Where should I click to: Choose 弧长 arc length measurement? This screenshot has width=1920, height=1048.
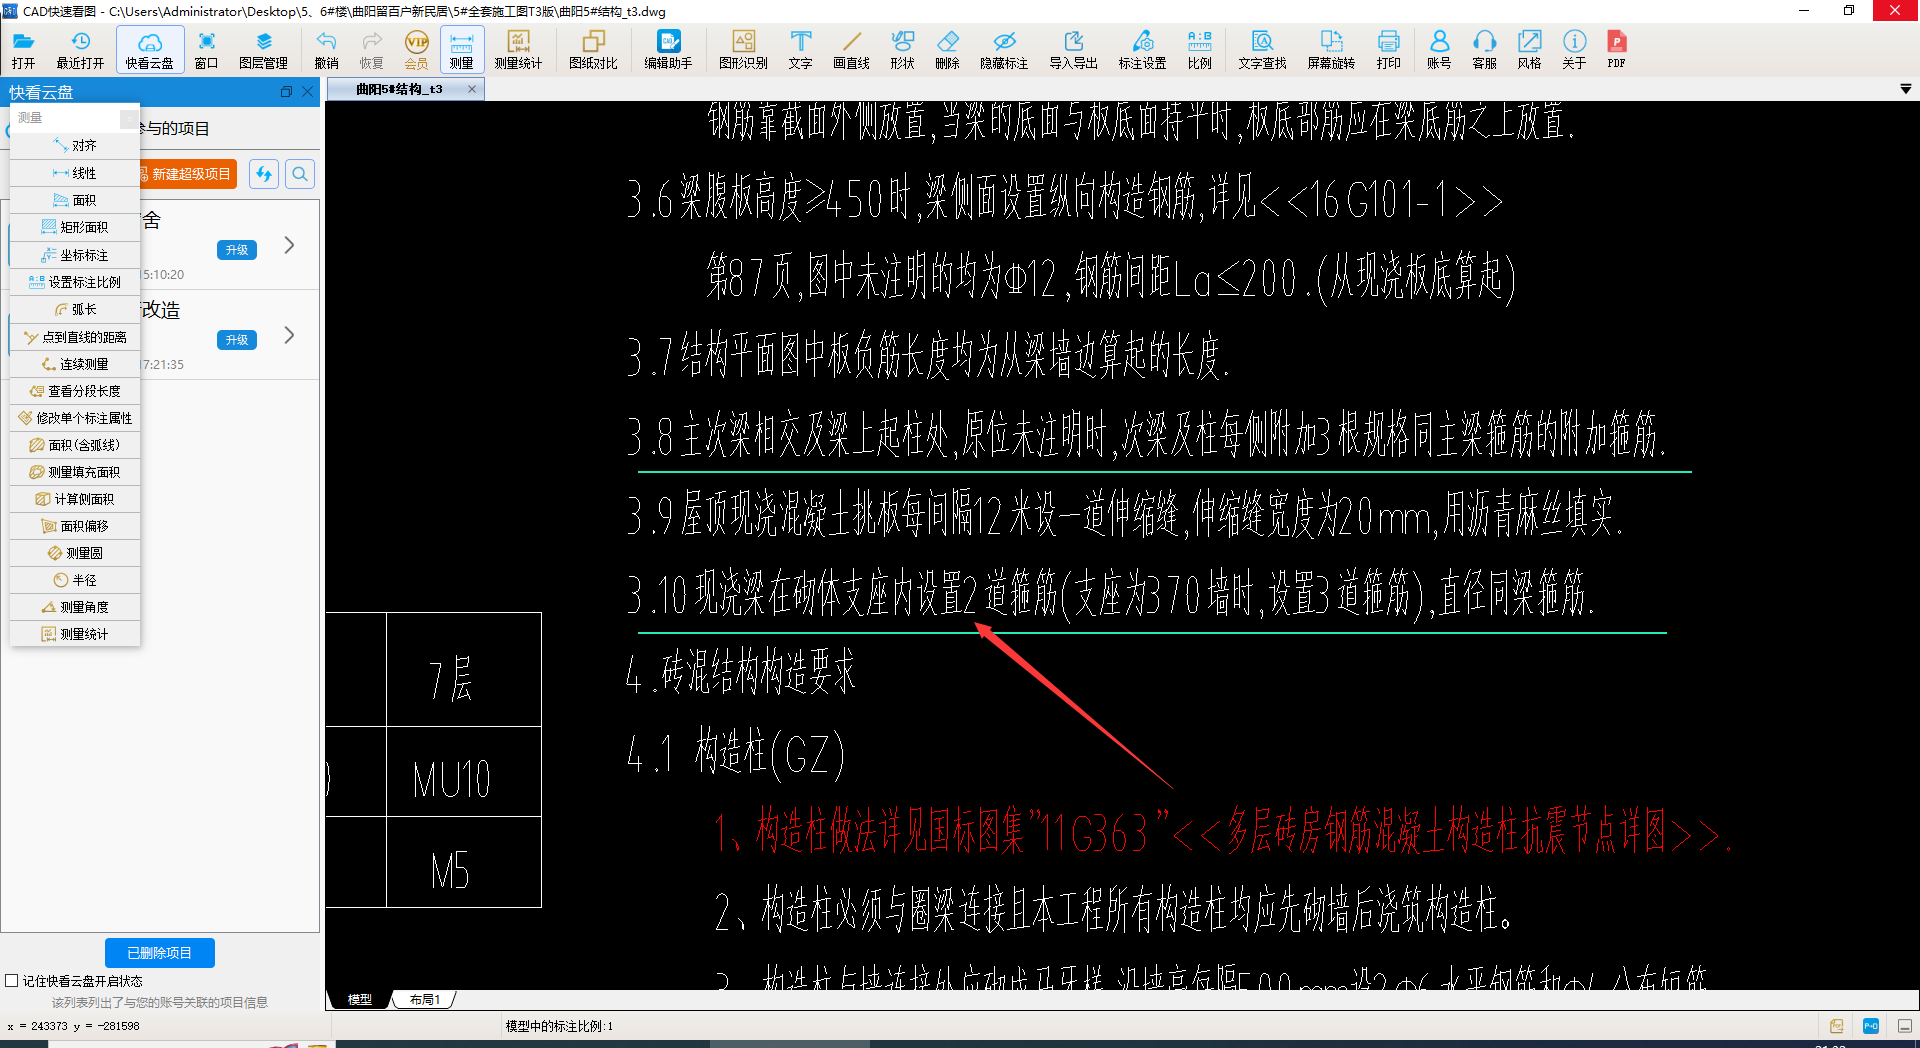(75, 309)
